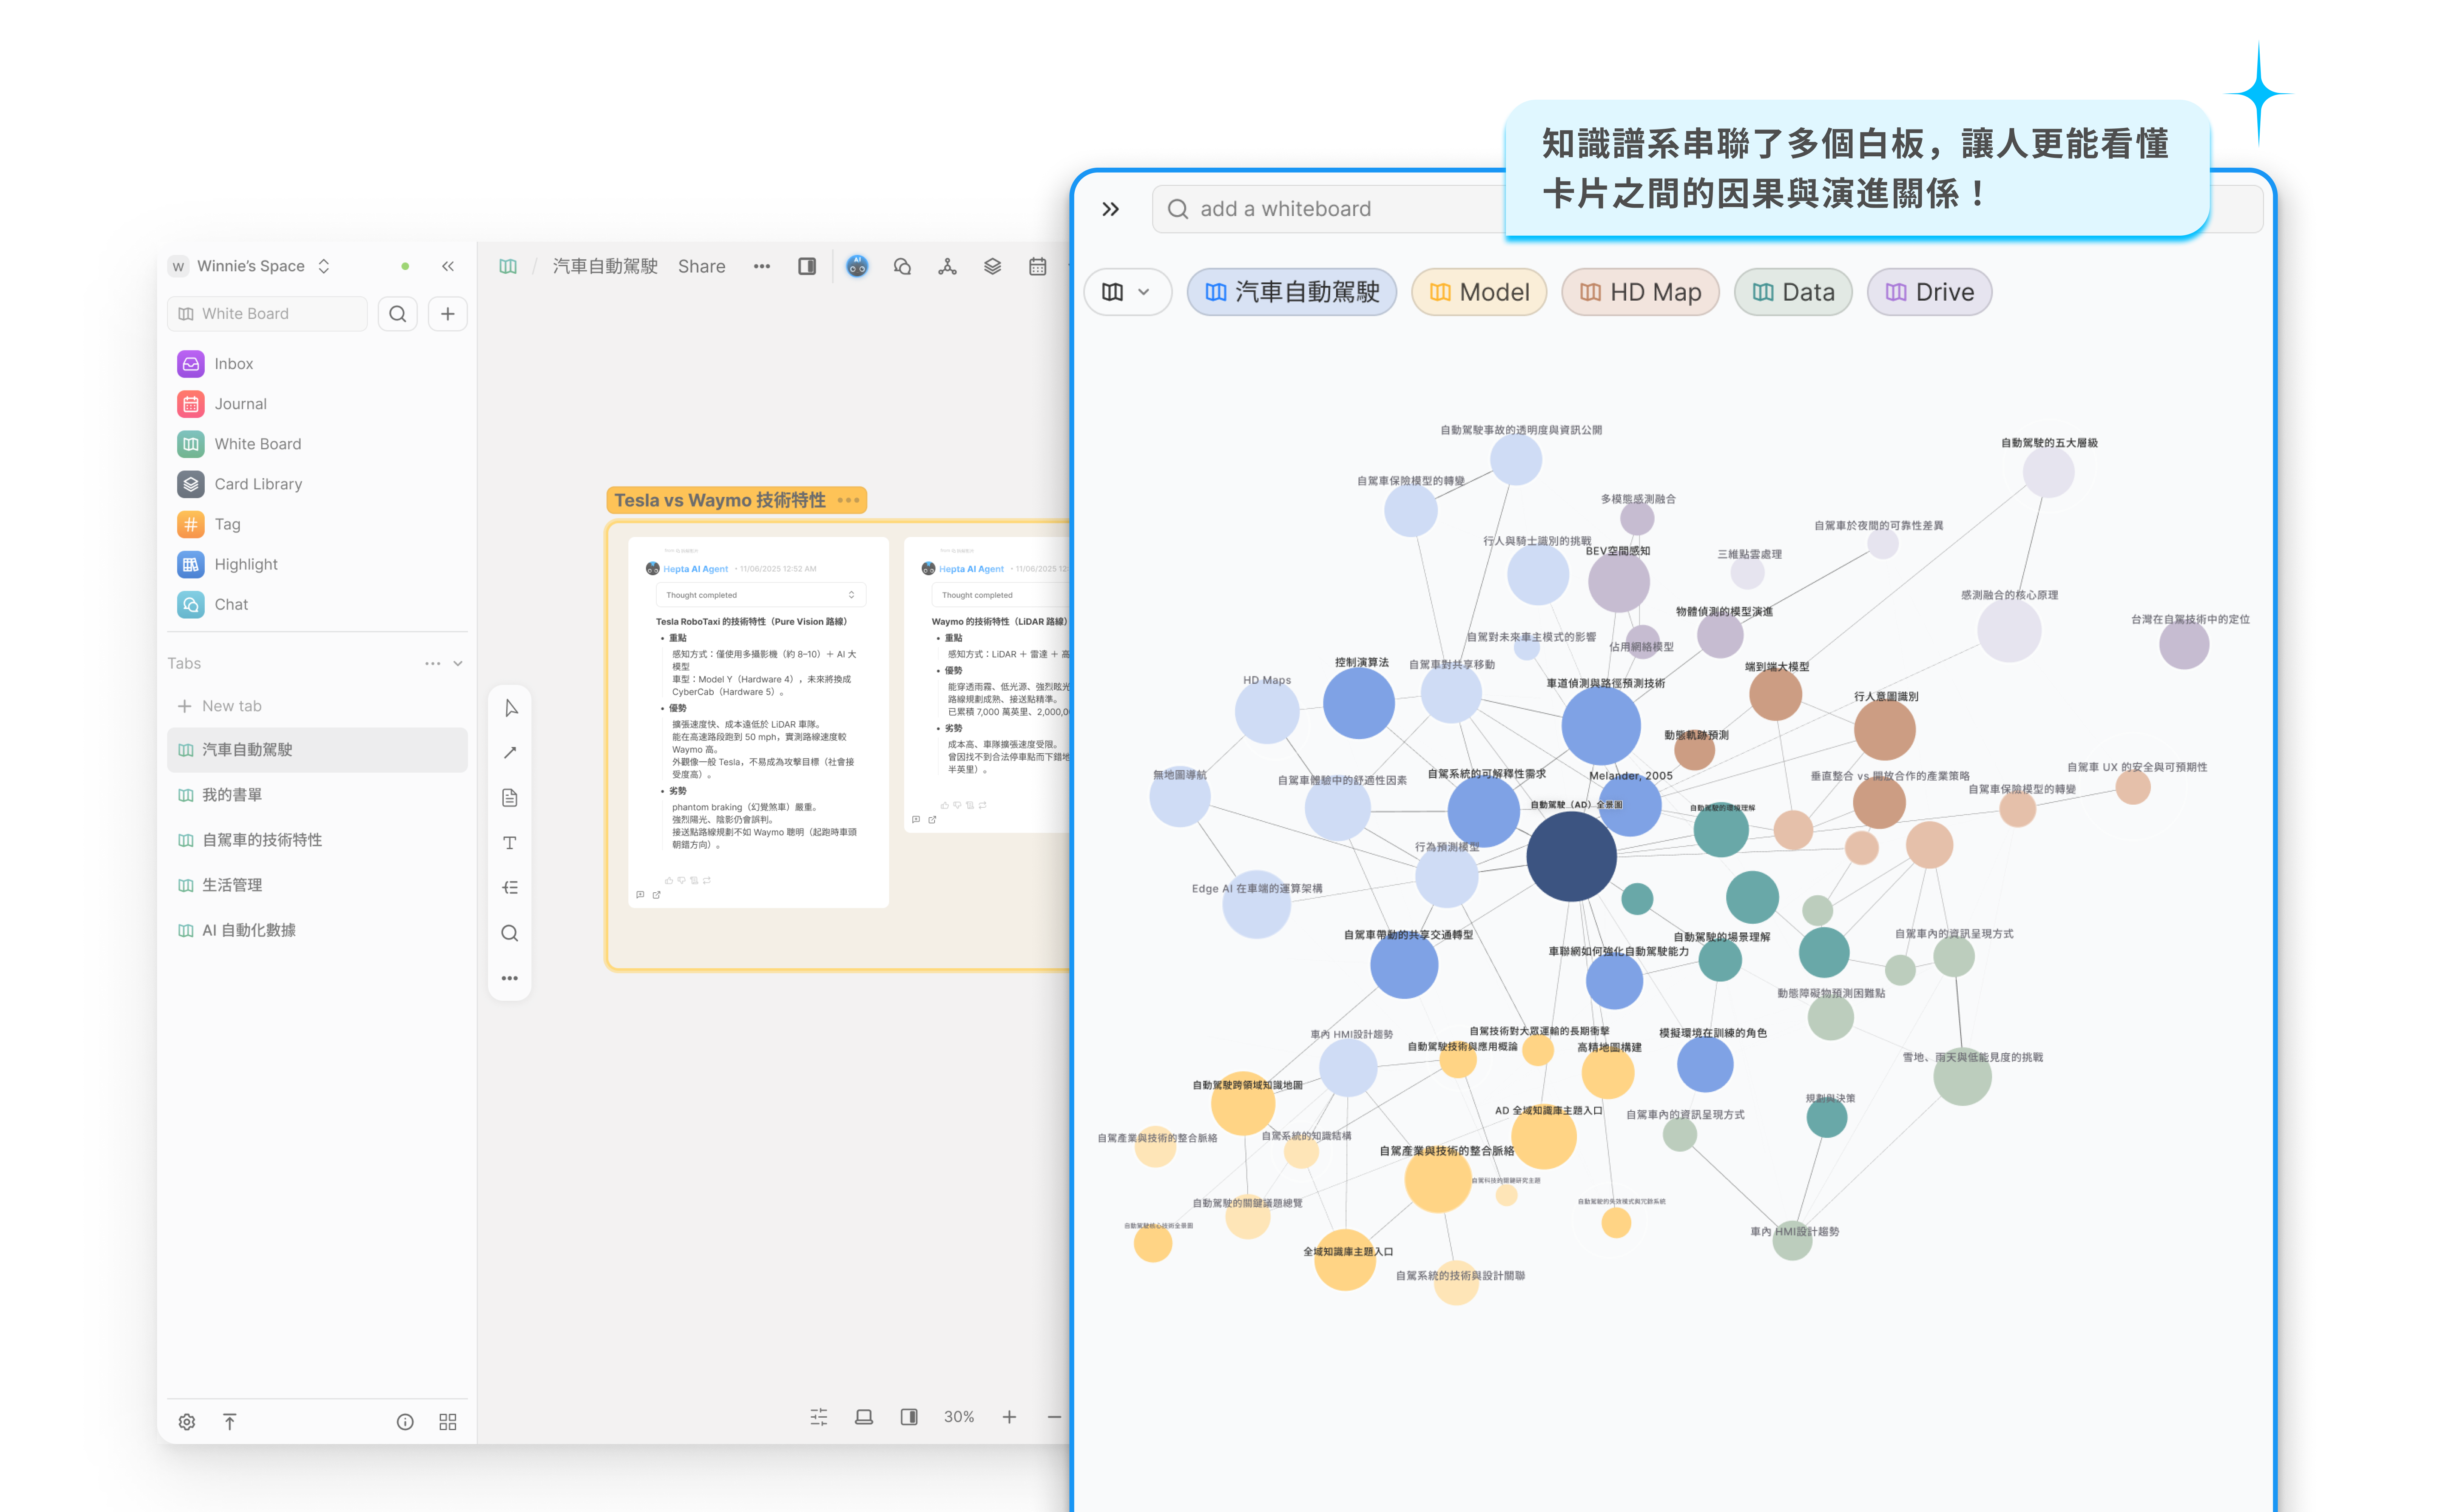
Task: Select the arrow pointer tool
Action: tap(510, 708)
